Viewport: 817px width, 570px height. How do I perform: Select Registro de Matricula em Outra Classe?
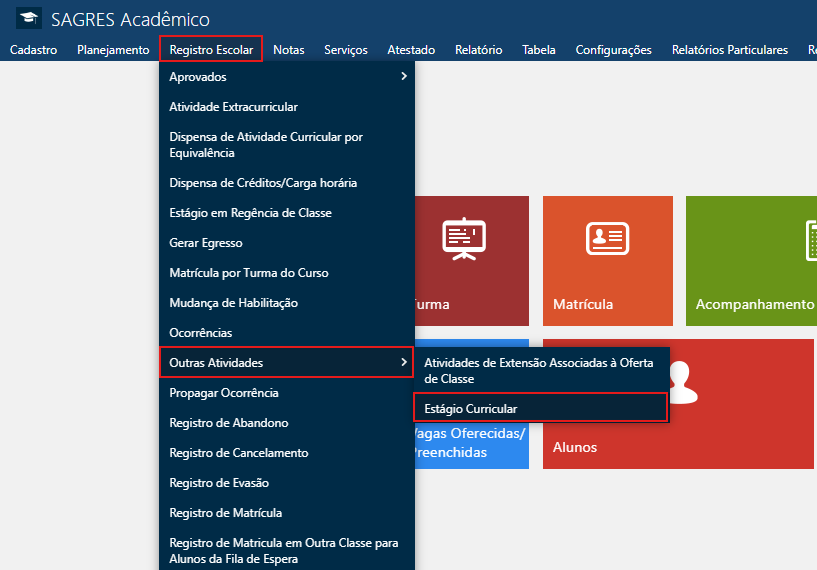pos(287,551)
